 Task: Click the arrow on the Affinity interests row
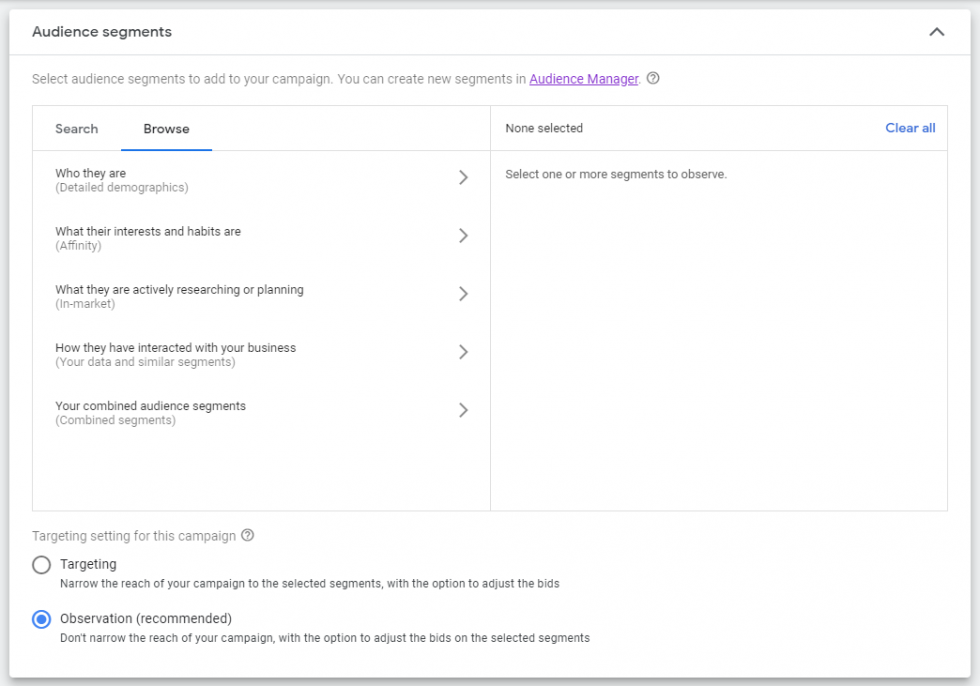pos(463,236)
